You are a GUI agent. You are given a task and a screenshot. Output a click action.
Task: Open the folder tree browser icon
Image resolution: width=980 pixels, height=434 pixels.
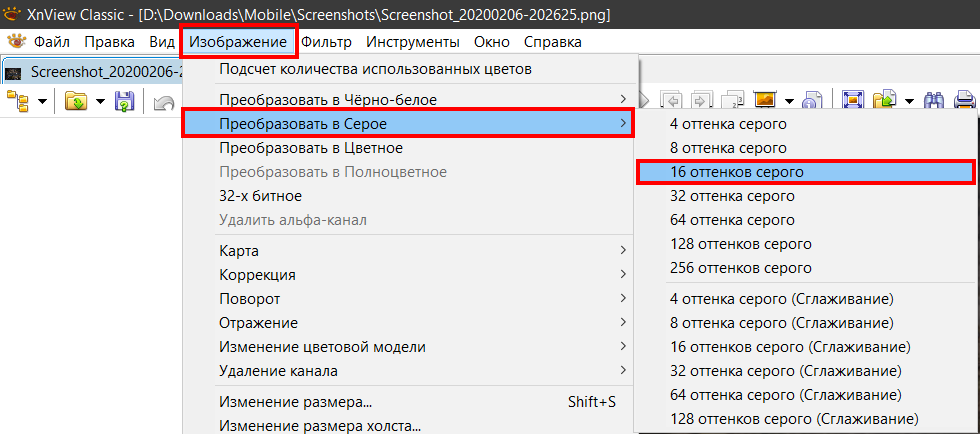click(x=18, y=100)
